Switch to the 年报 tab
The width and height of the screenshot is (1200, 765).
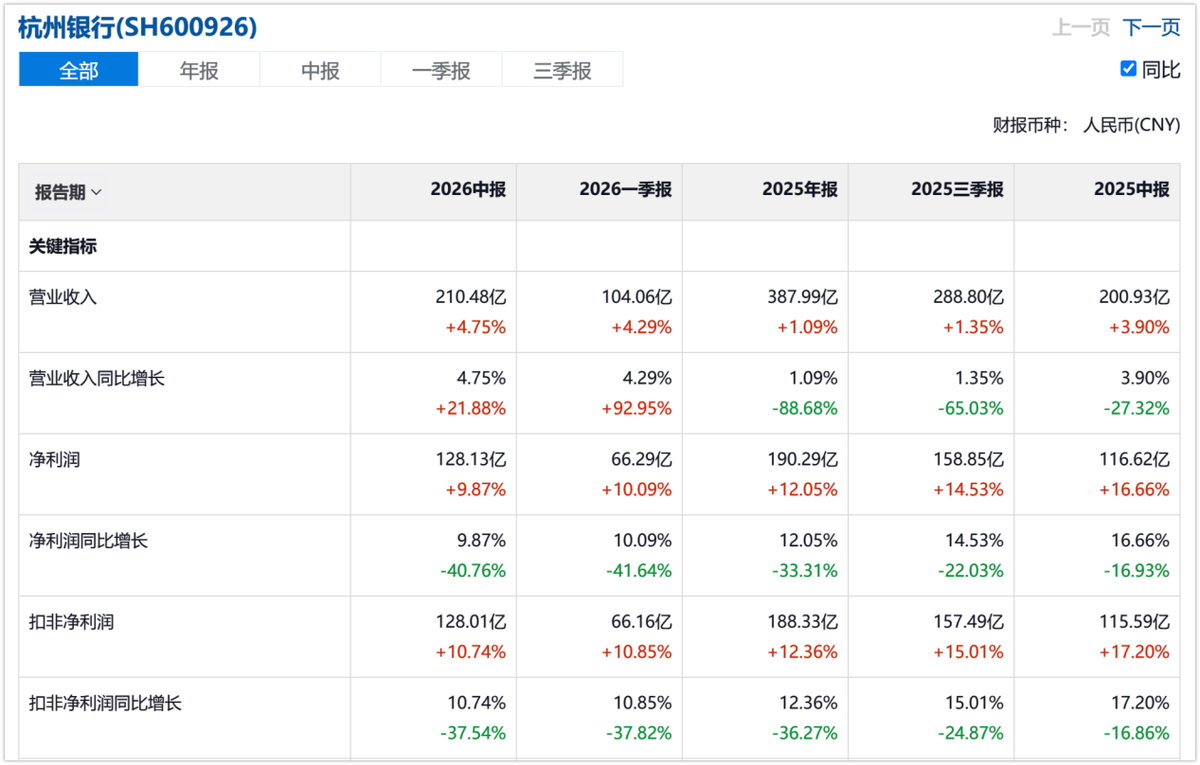point(199,70)
